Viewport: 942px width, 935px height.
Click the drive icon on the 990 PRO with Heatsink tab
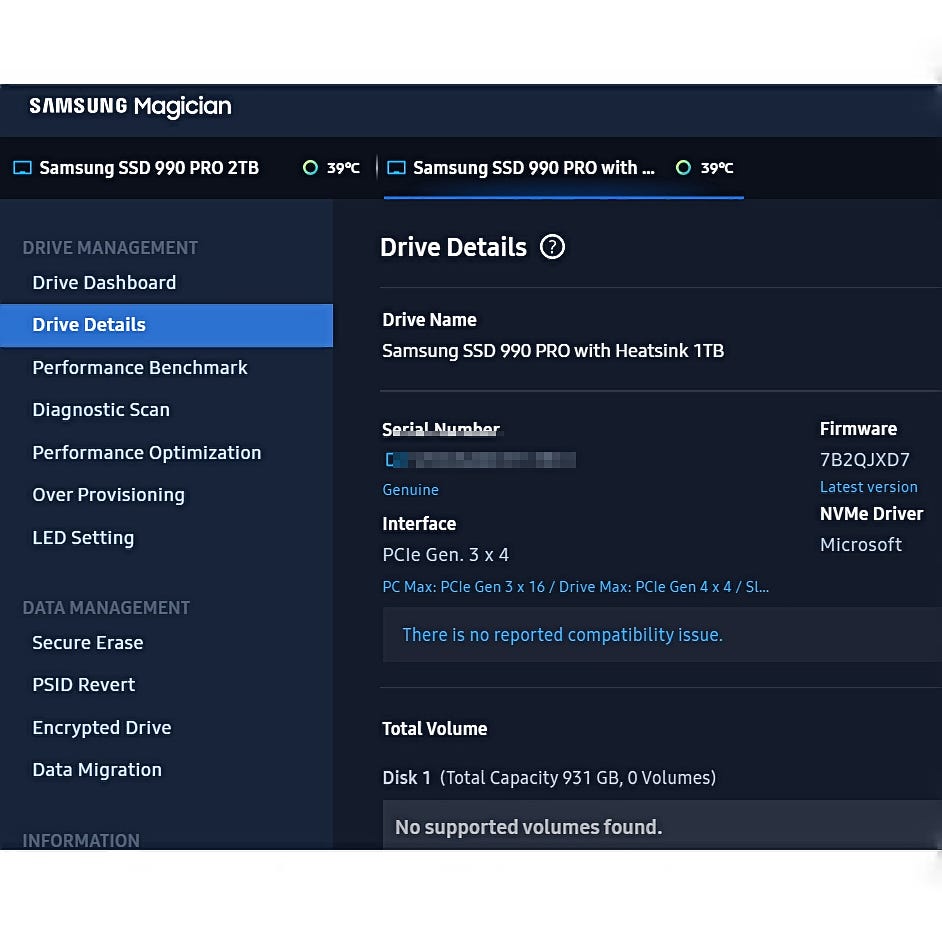(x=397, y=168)
